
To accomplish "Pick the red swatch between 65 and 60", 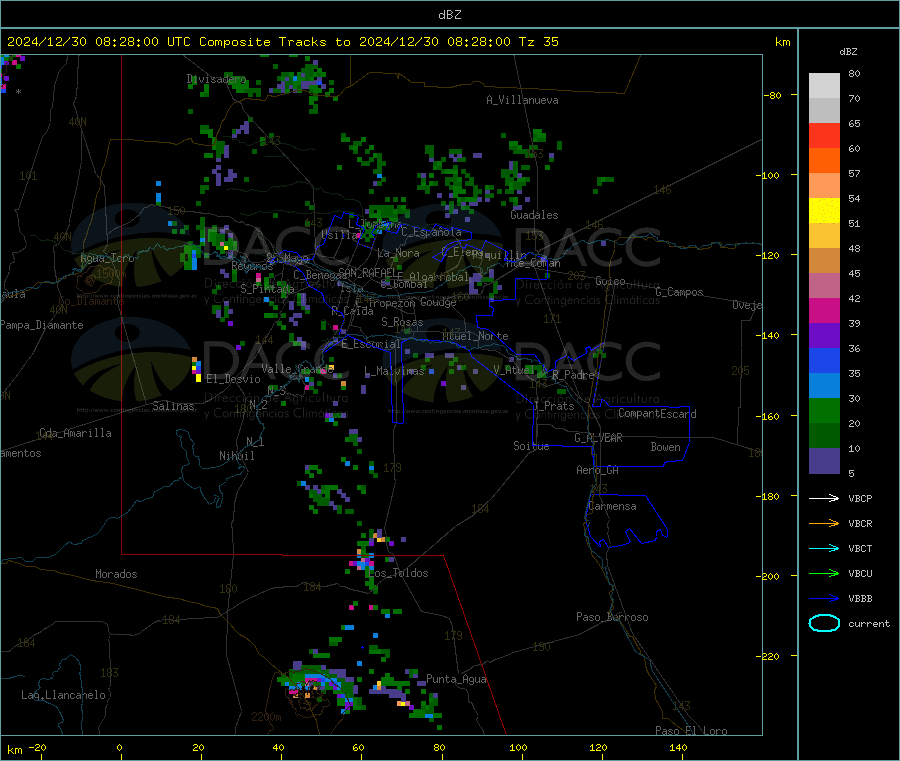I will pyautogui.click(x=824, y=135).
